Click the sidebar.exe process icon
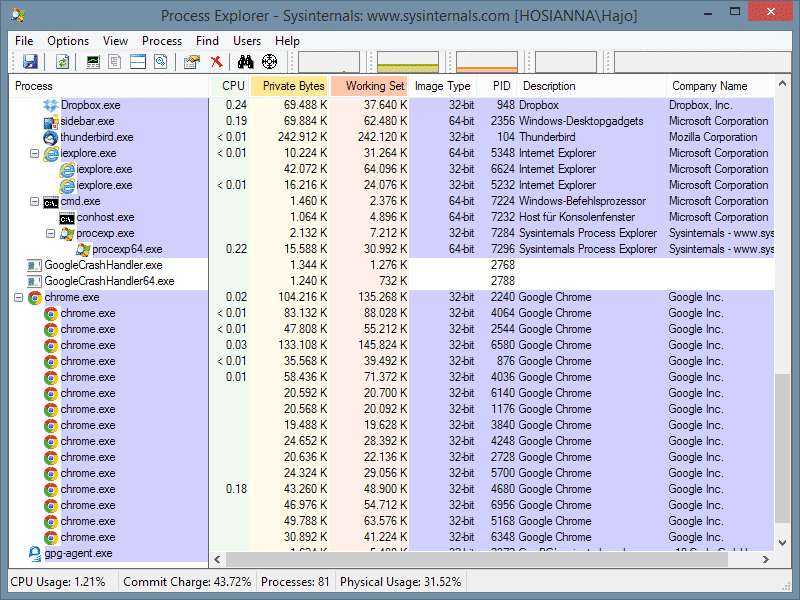800x600 pixels. pos(51,122)
